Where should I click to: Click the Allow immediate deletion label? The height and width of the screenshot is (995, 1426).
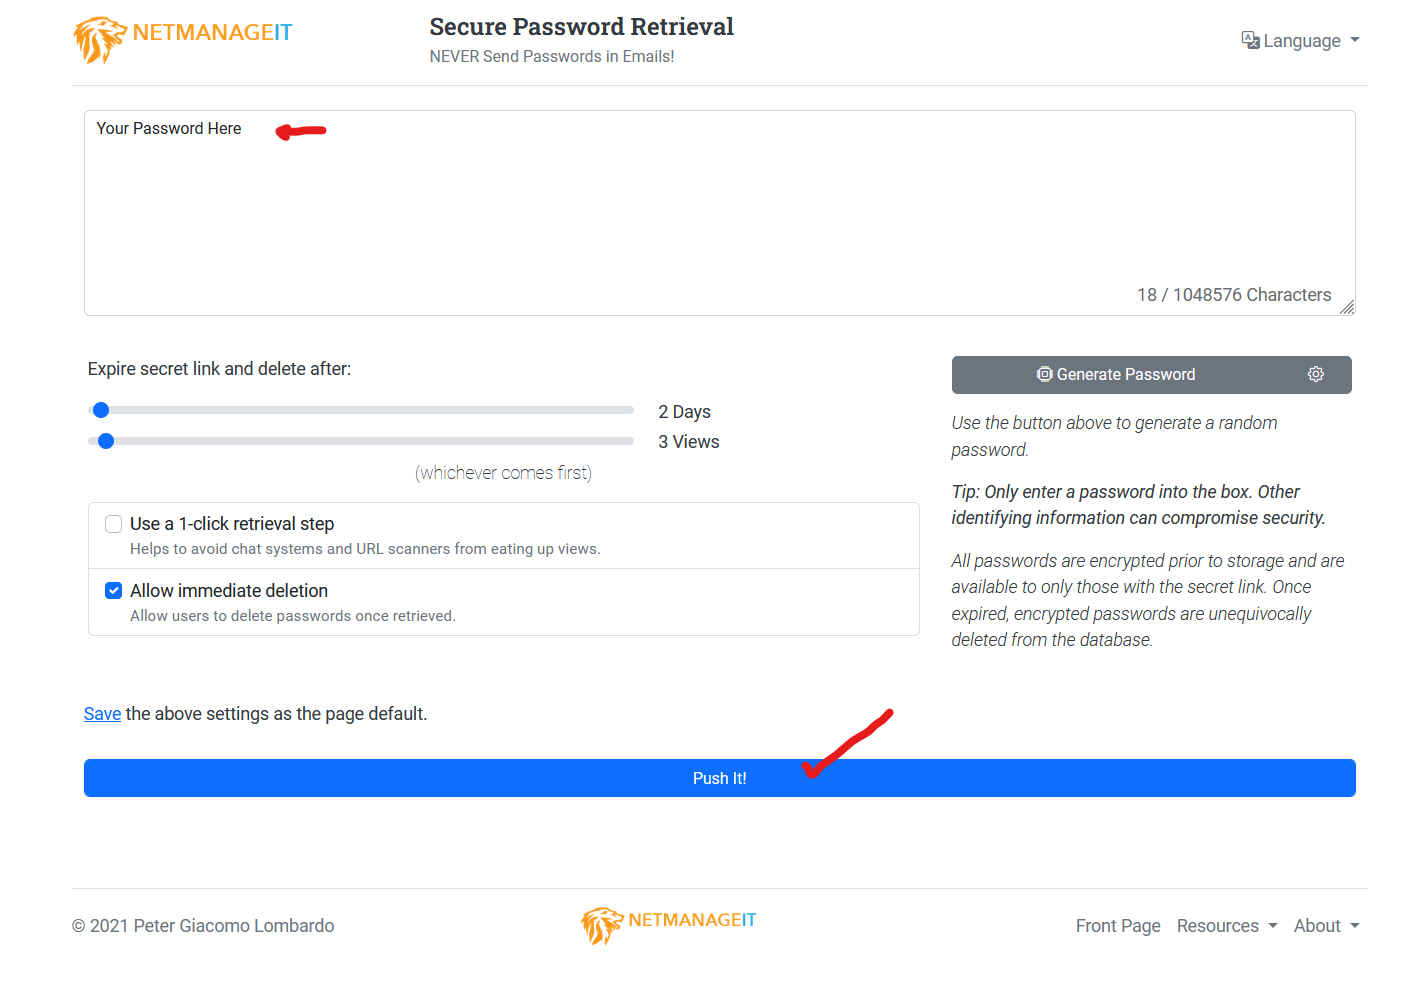[229, 591]
